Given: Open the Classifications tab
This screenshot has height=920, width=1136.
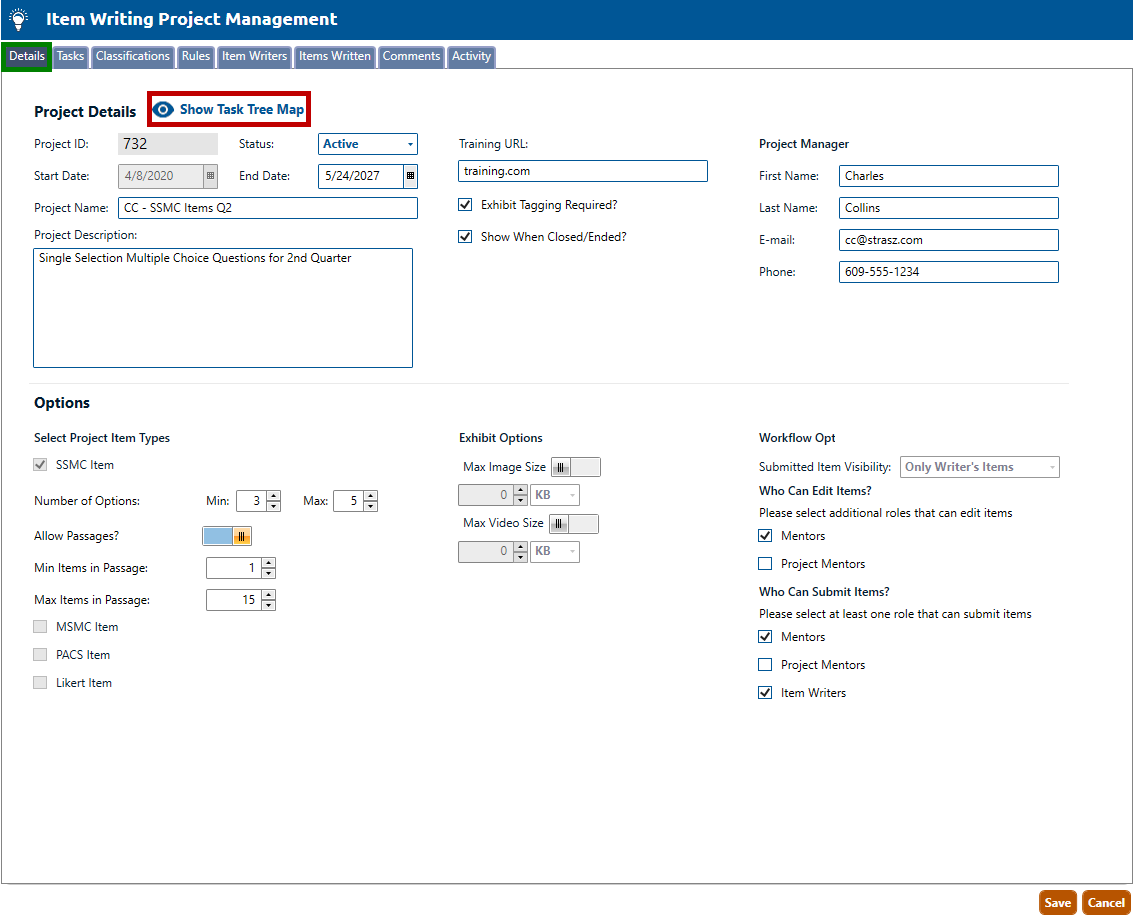Looking at the screenshot, I should [133, 57].
